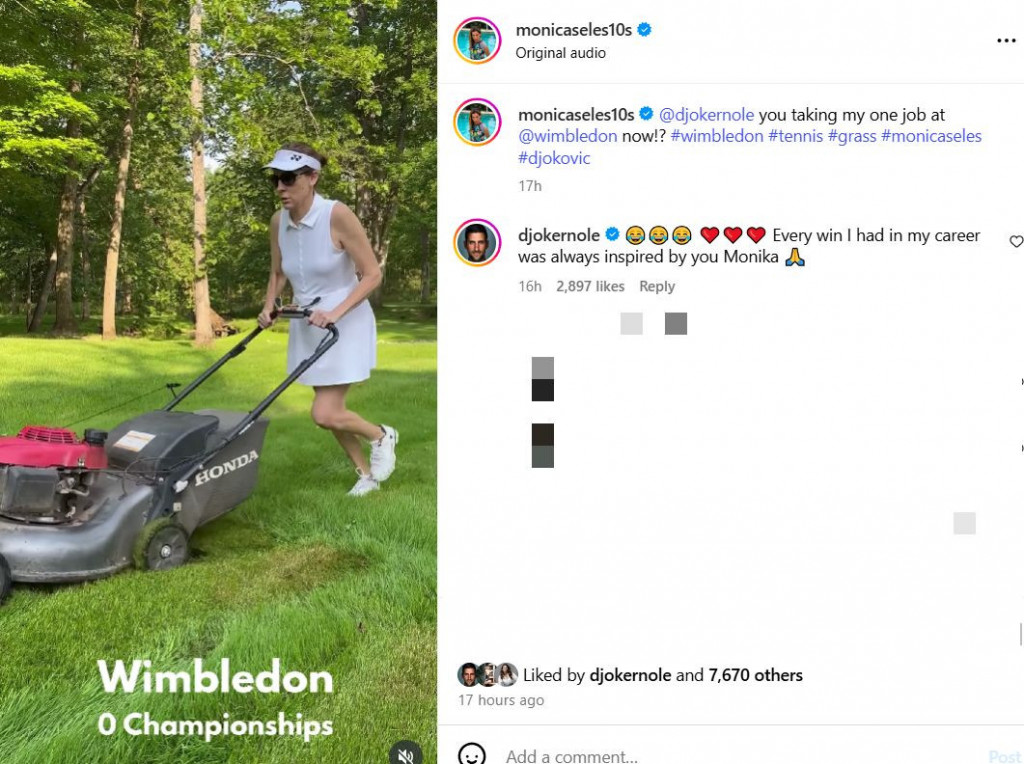
Task: Open the #djokovic hashtag
Action: tap(554, 157)
